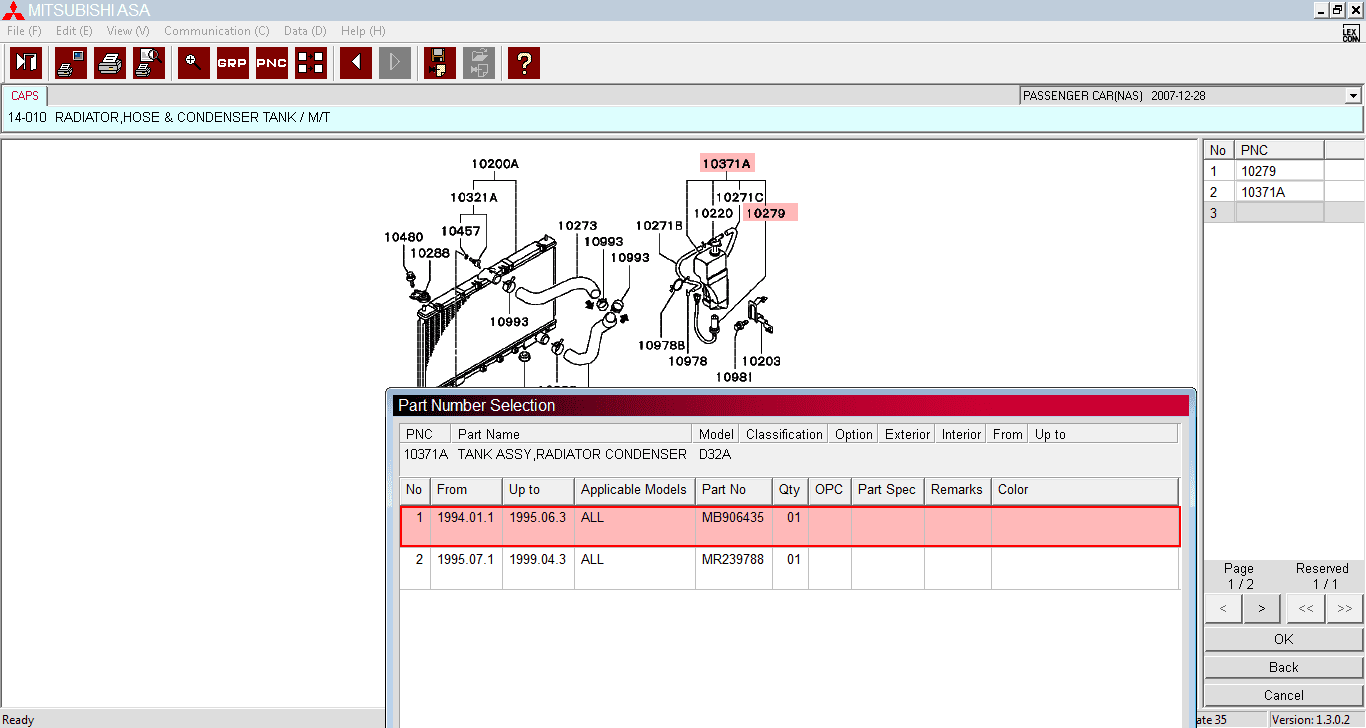Click 10480 label in the diagram
The width and height of the screenshot is (1366, 728).
coord(403,237)
